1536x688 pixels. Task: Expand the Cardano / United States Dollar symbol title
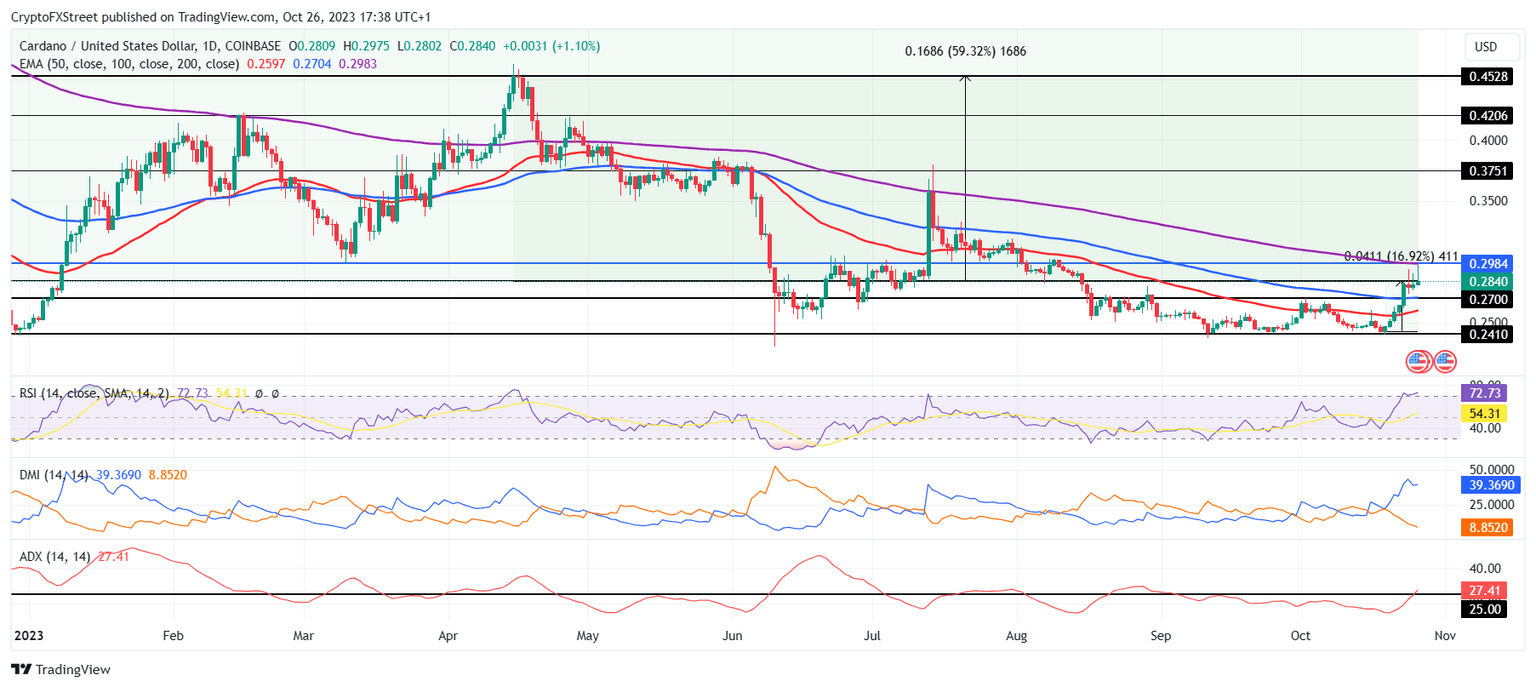pyautogui.click(x=110, y=45)
